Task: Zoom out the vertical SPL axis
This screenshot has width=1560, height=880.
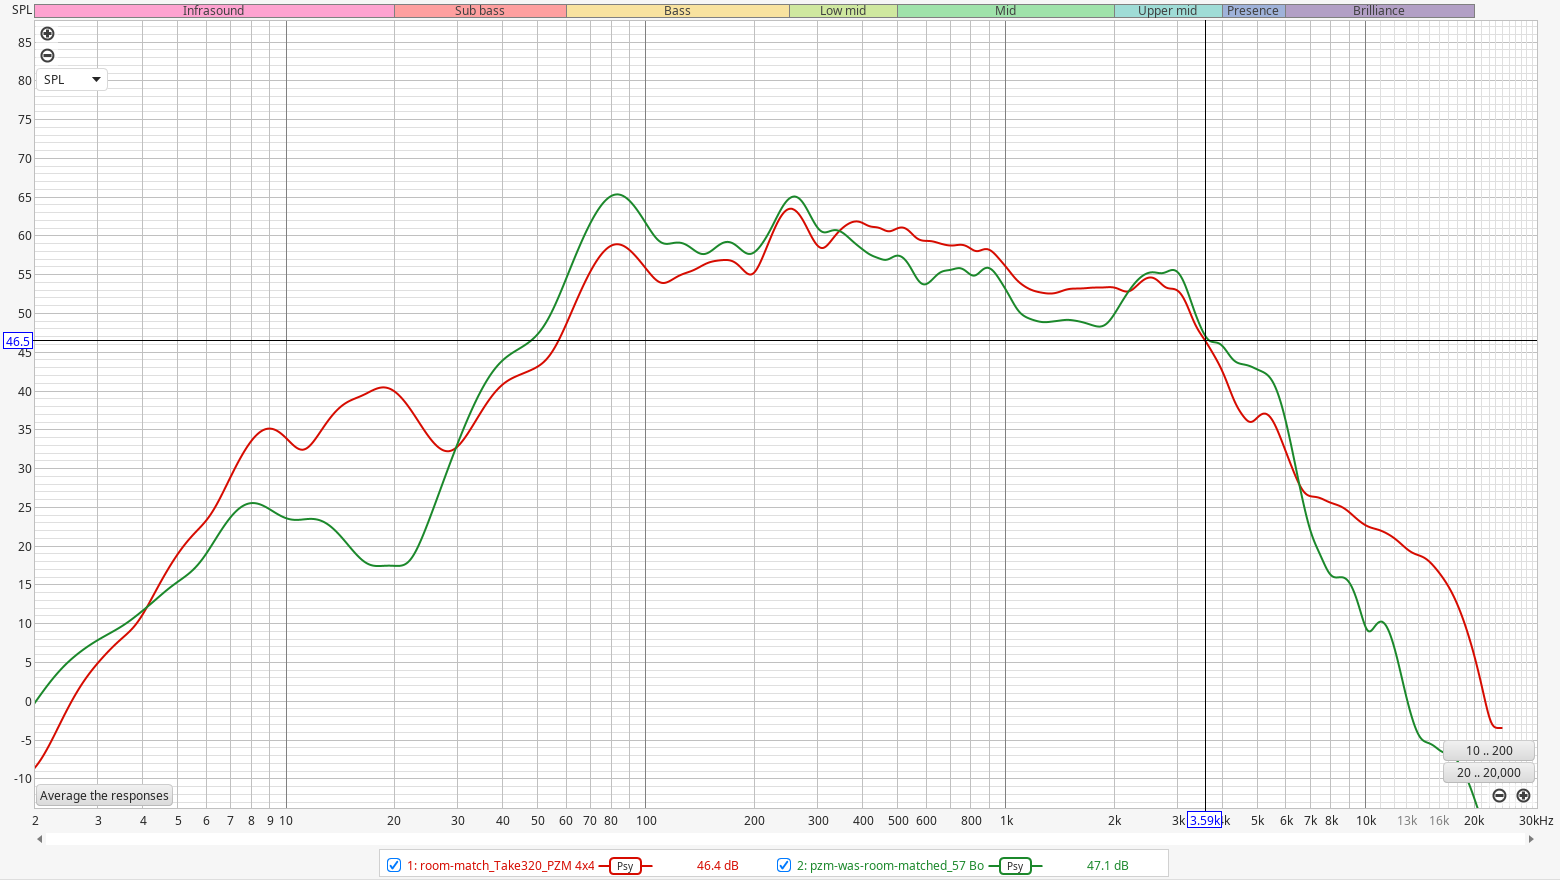Action: point(47,56)
